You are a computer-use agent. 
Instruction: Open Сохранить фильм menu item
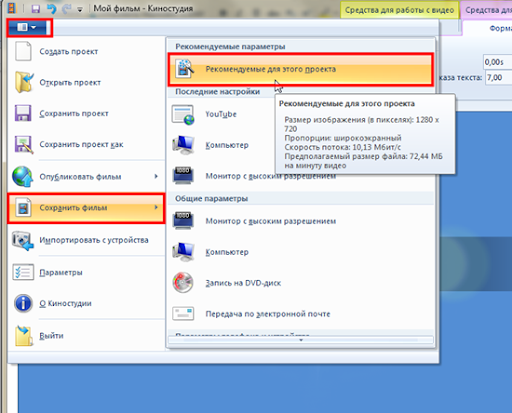[x=87, y=208]
